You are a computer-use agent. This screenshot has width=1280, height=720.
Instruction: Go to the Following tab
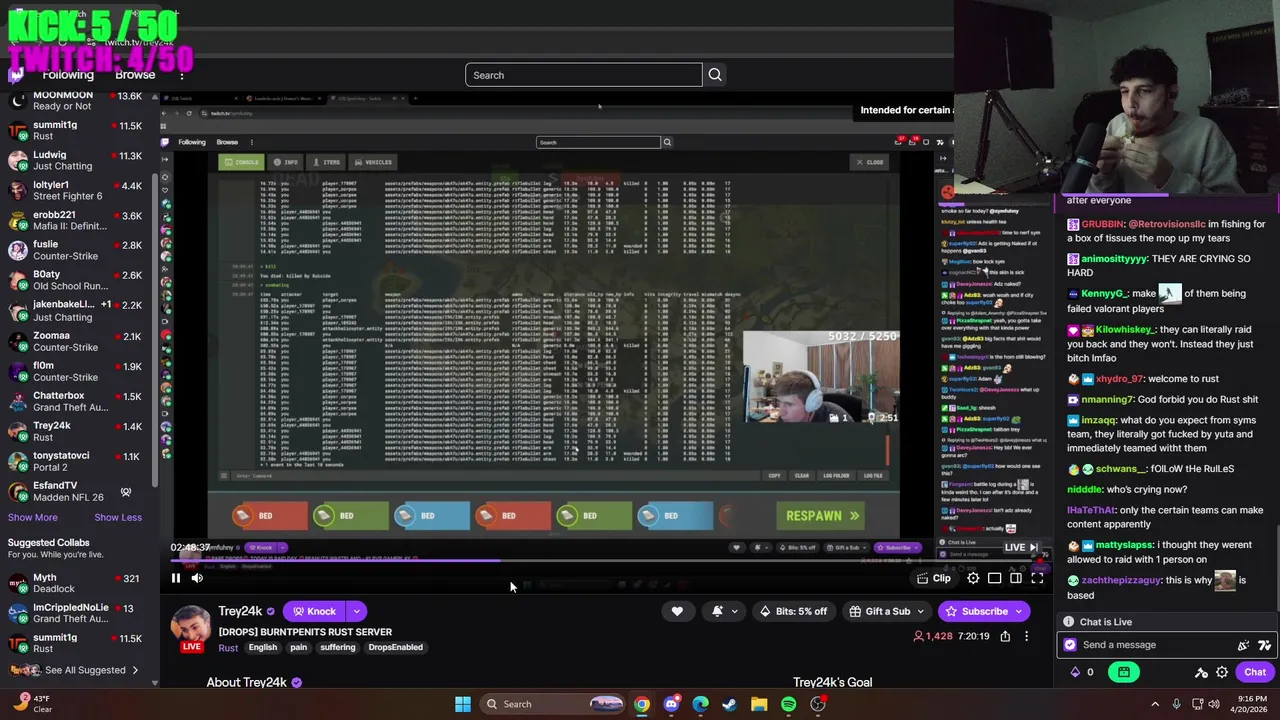click(x=68, y=75)
